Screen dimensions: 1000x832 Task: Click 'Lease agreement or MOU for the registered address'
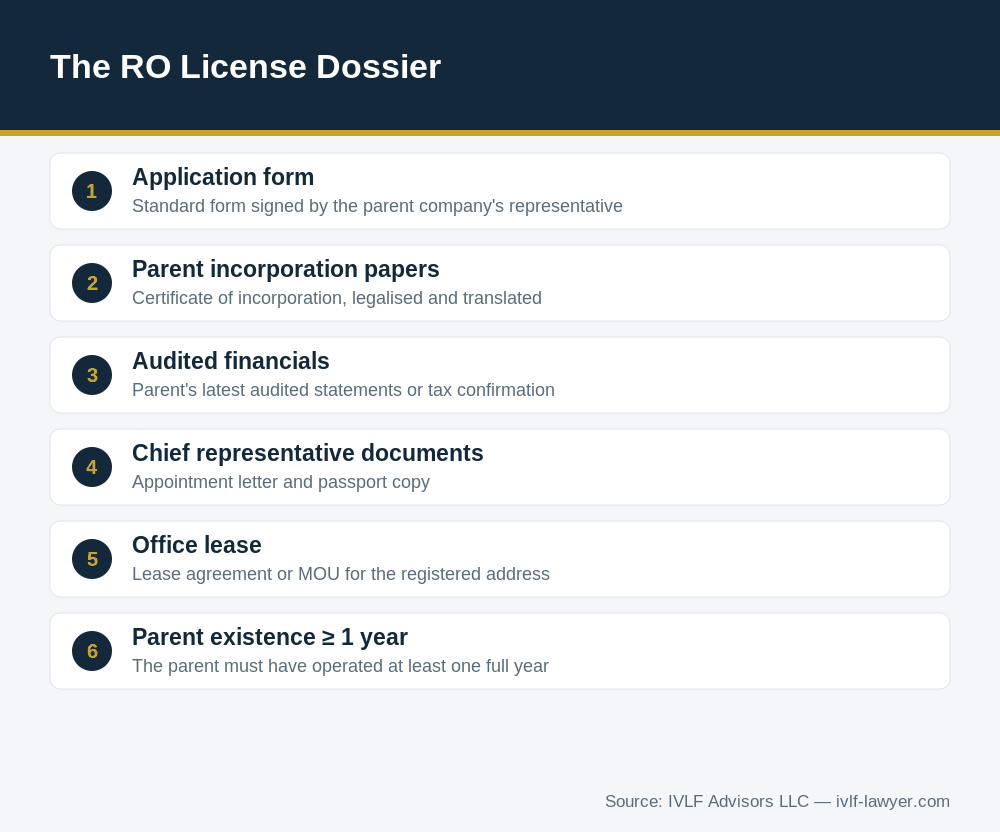pyautogui.click(x=341, y=574)
